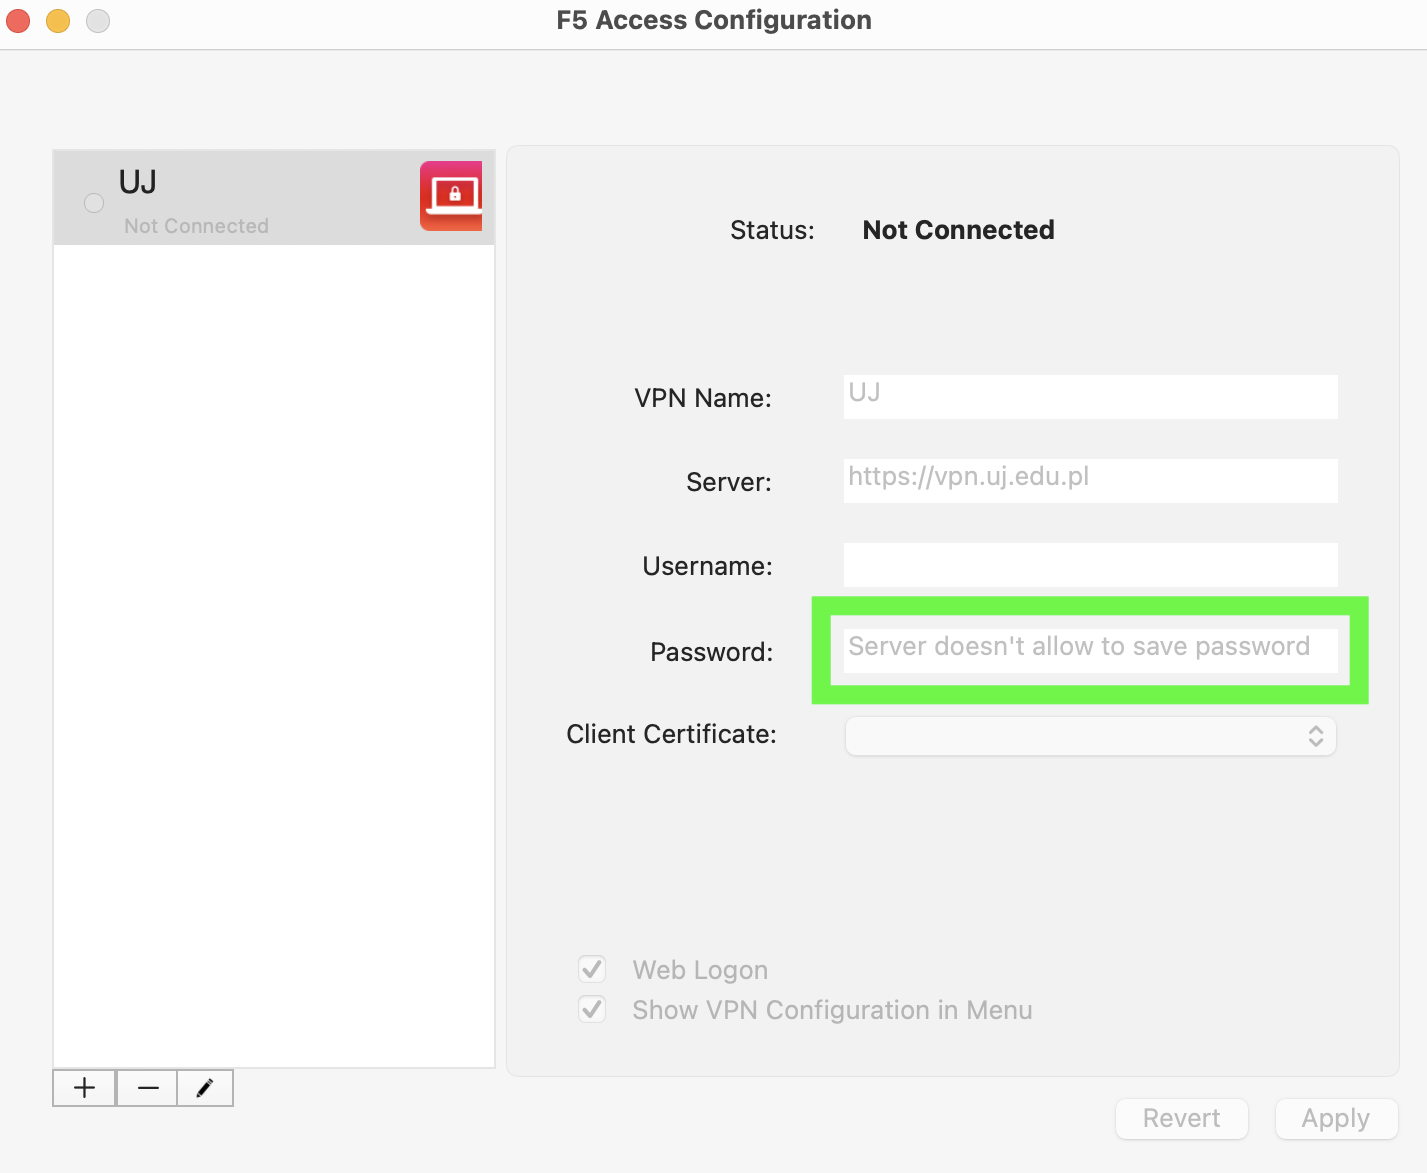The width and height of the screenshot is (1427, 1173).
Task: Minimize the window with yellow button
Action: coord(58,20)
